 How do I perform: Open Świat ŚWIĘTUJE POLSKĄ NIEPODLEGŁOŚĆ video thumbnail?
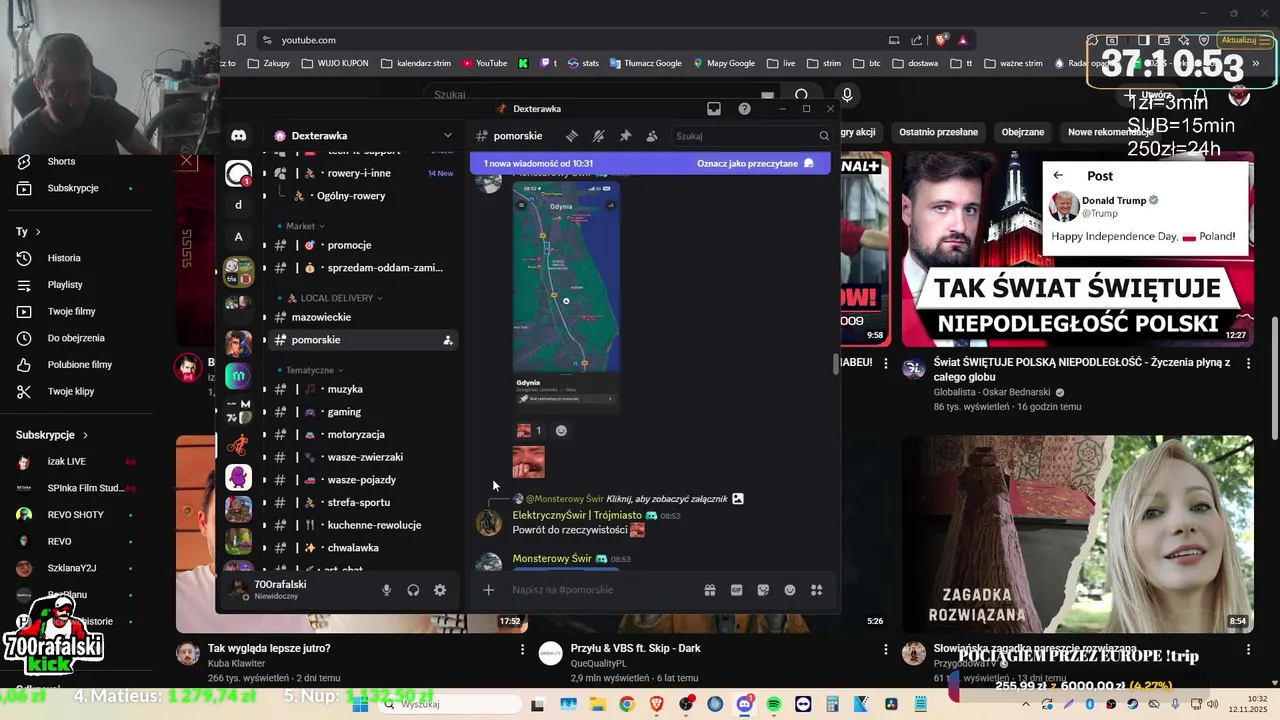click(x=1078, y=249)
